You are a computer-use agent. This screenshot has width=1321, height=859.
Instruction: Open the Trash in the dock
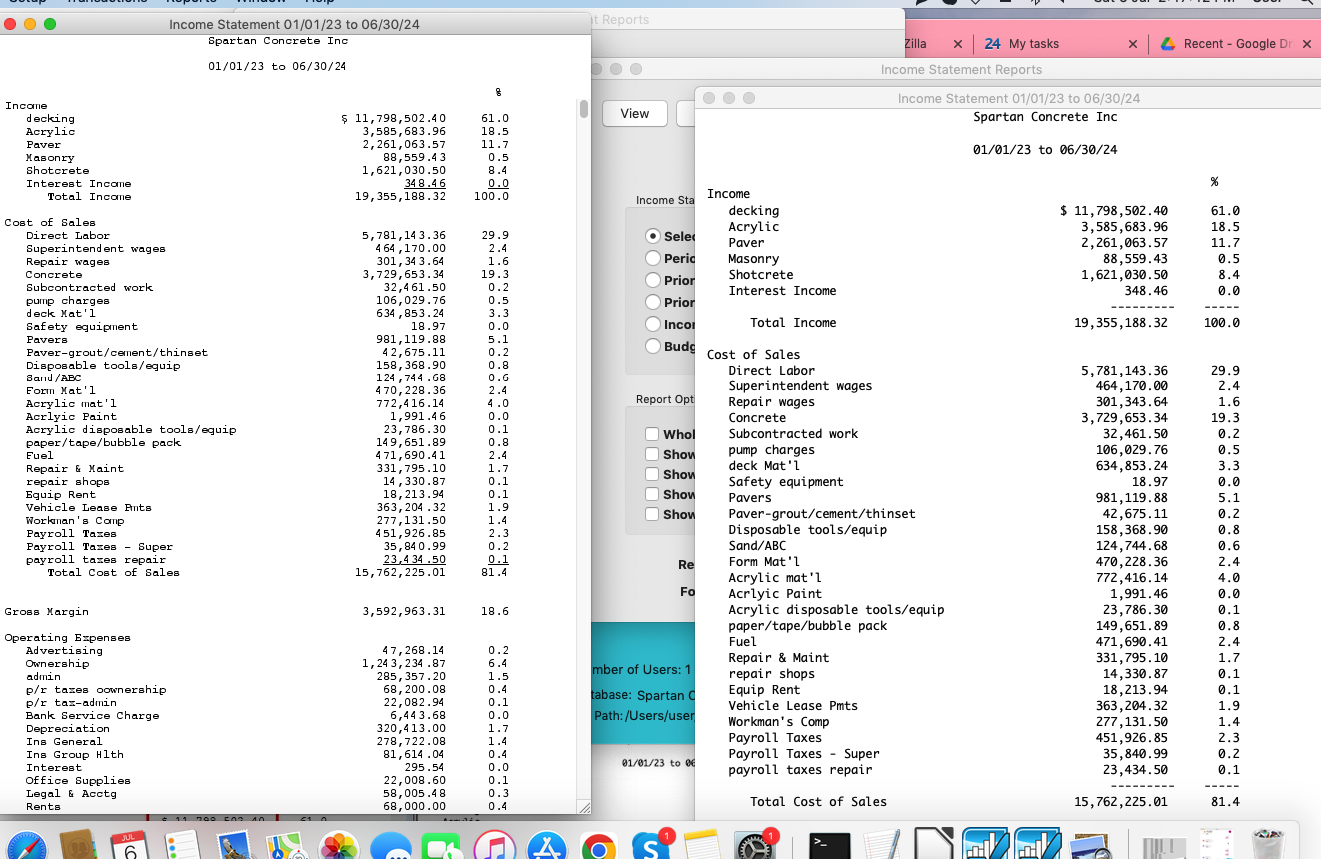point(1268,846)
